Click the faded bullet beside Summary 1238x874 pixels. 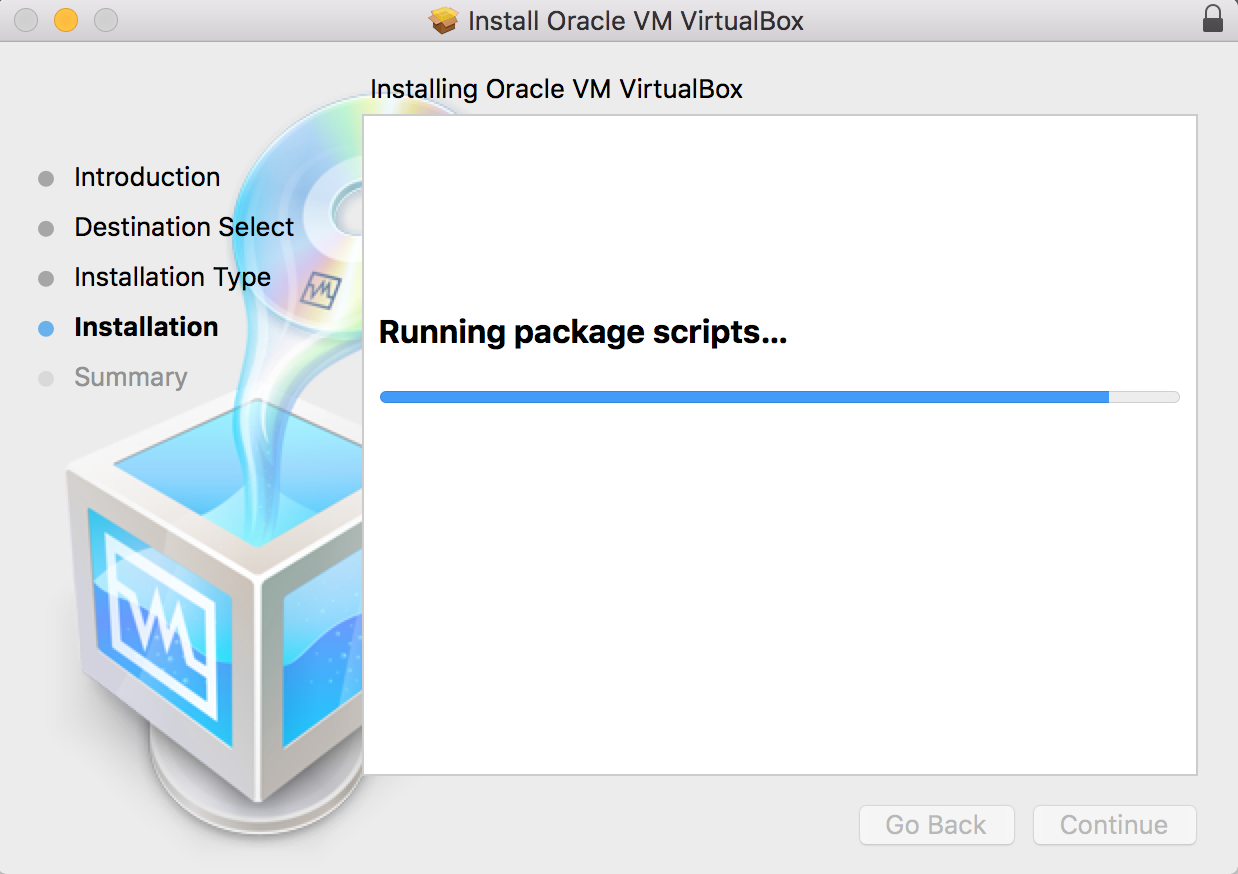click(x=46, y=379)
